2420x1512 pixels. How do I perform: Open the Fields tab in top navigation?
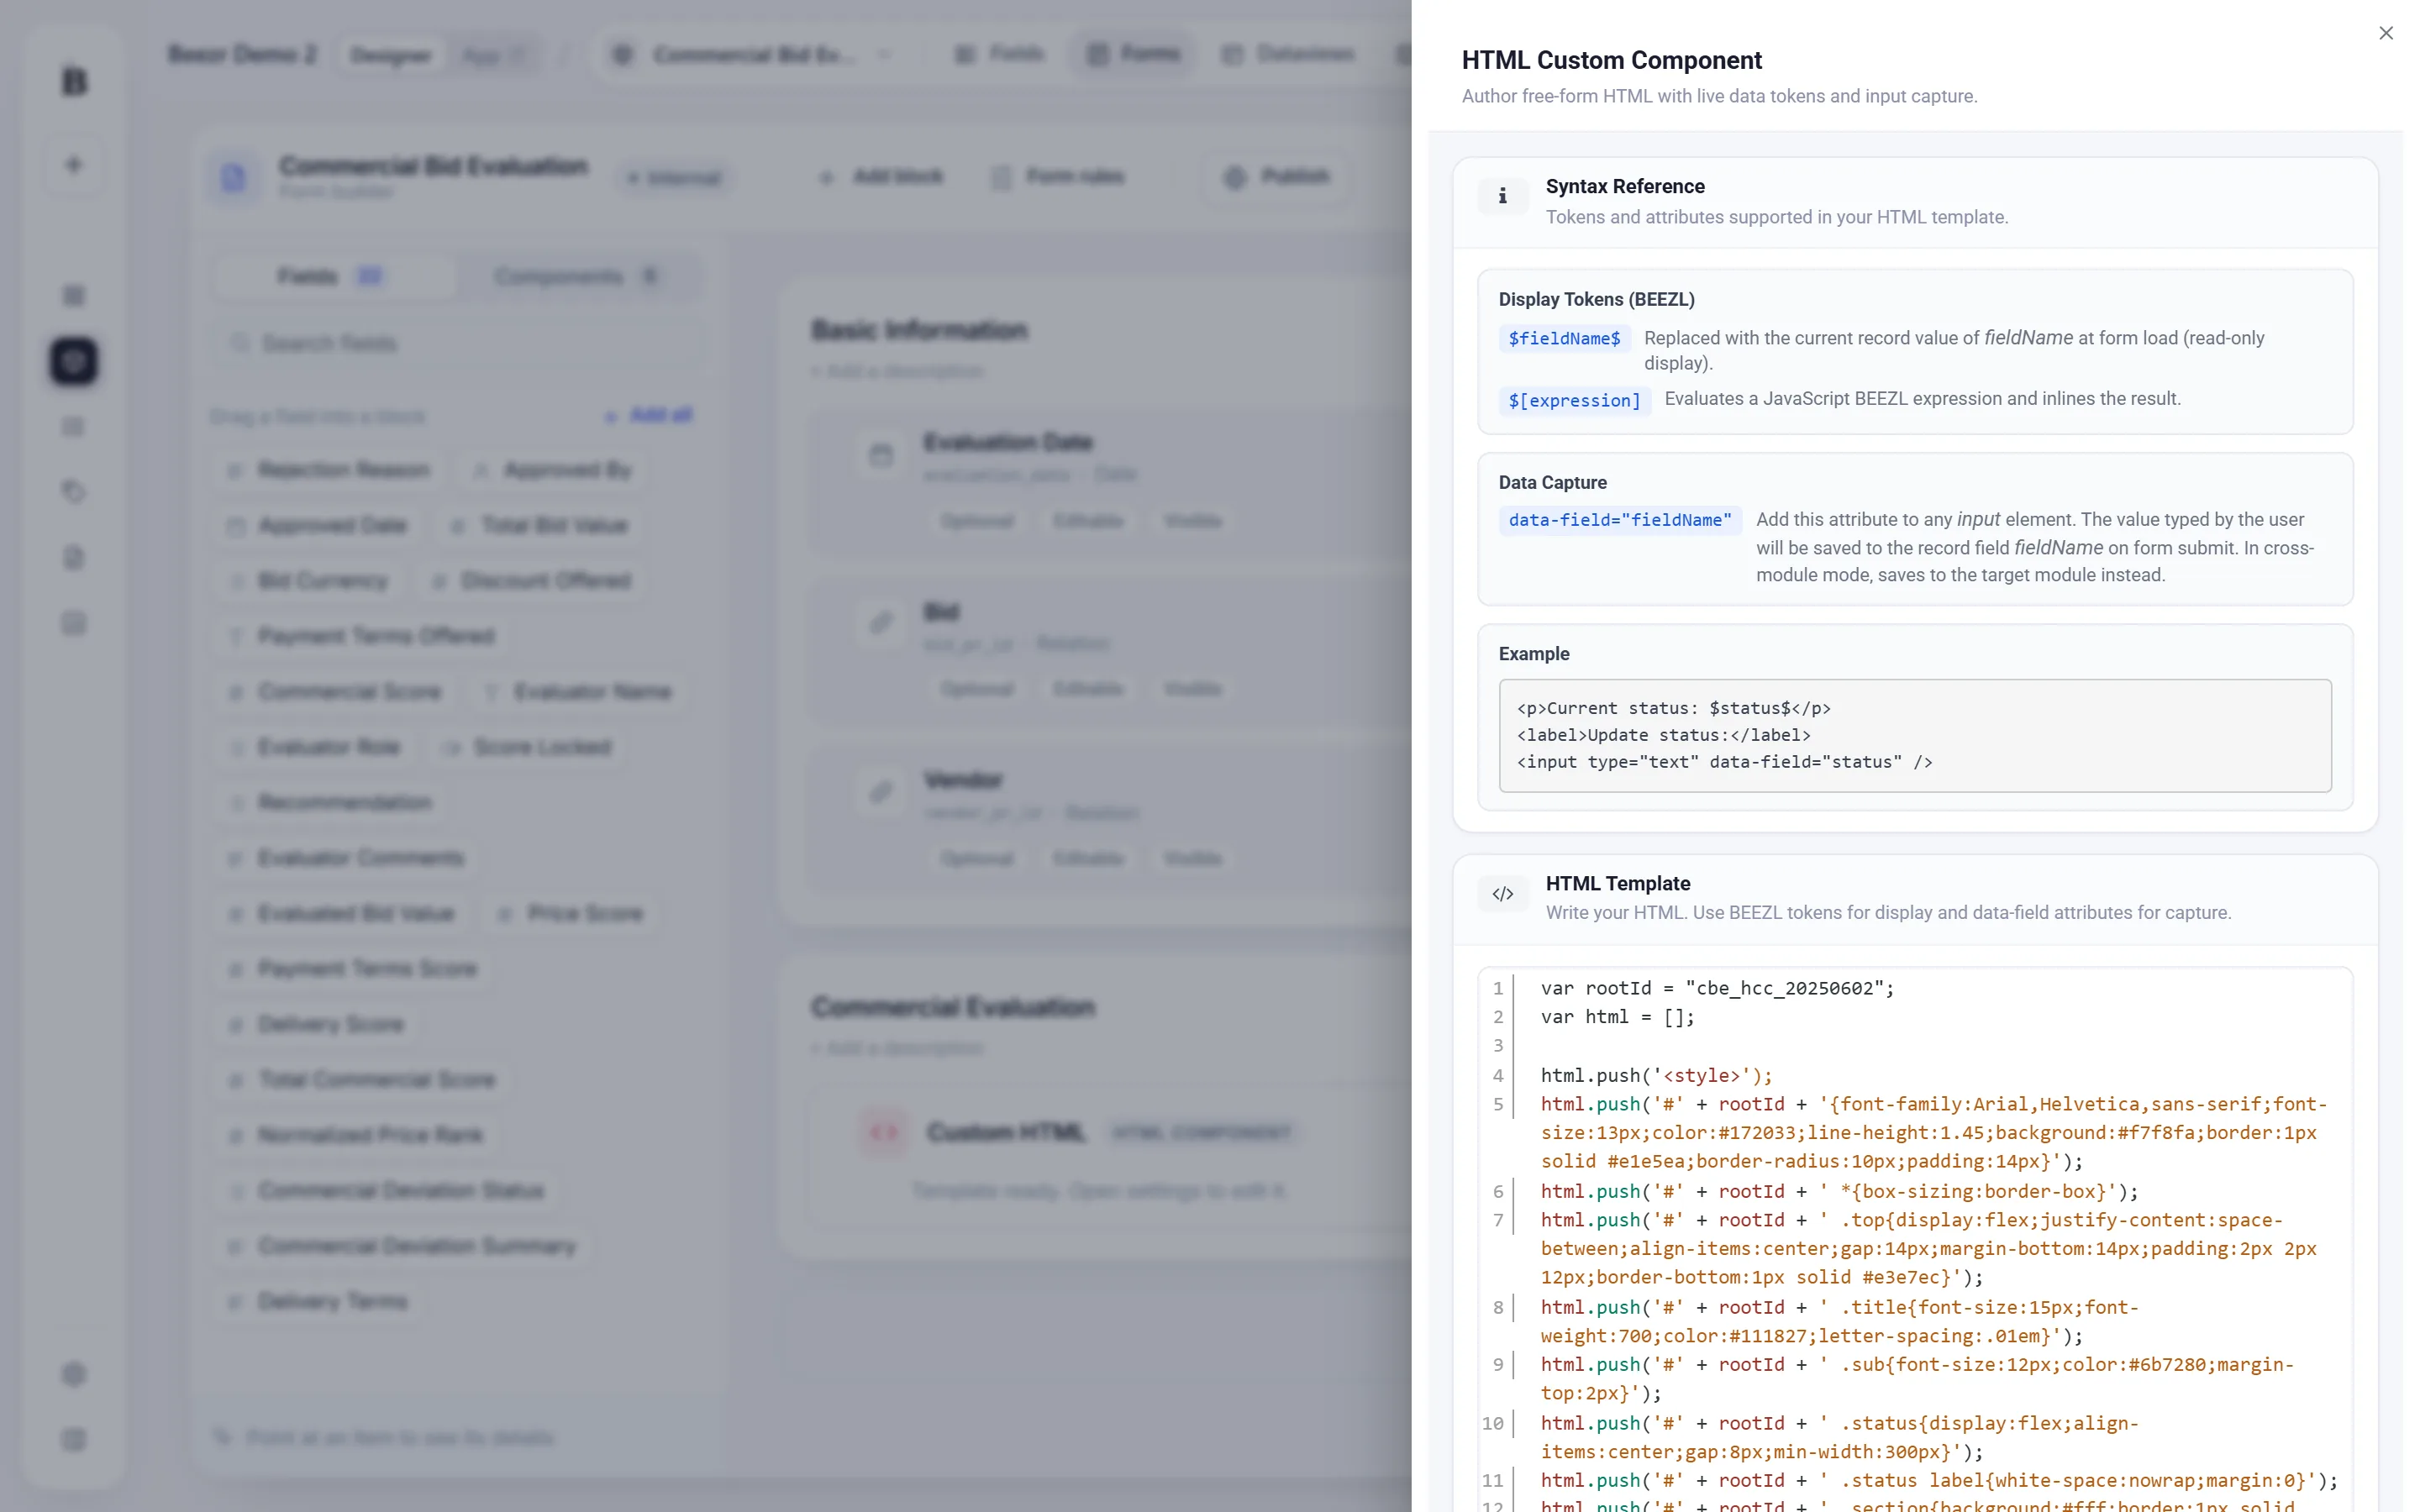click(999, 53)
